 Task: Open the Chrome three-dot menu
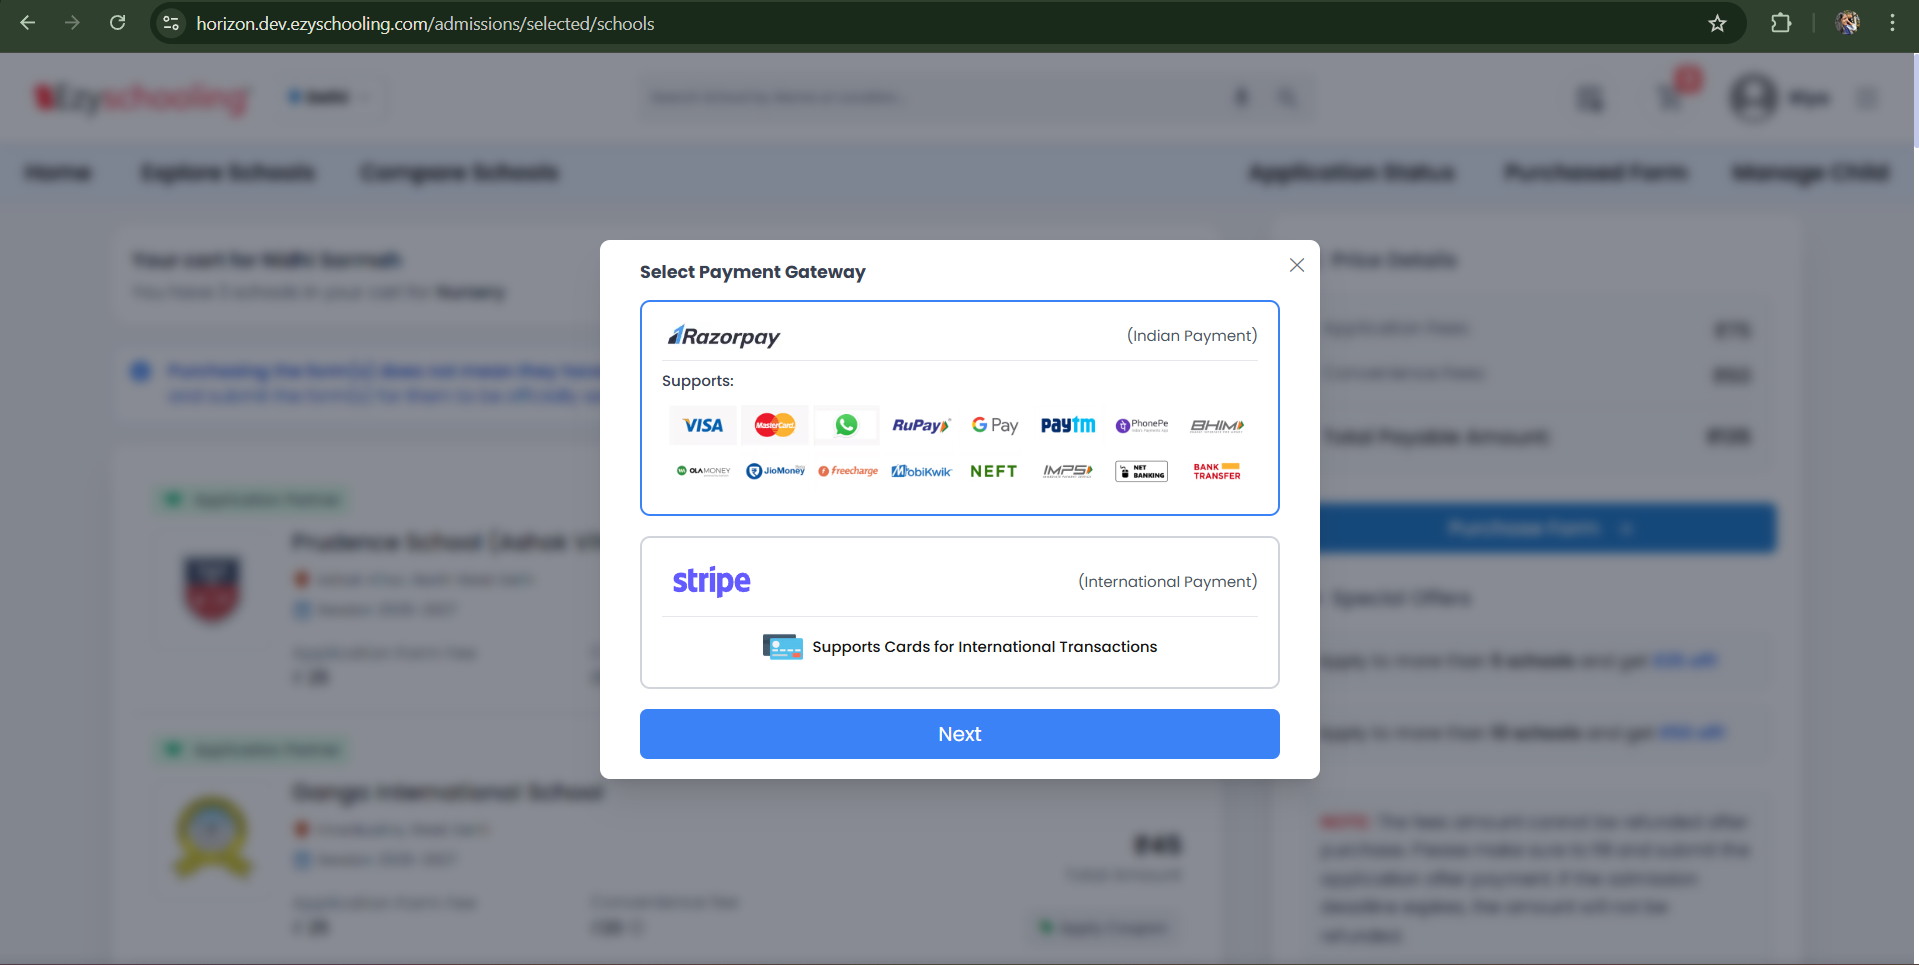click(x=1892, y=23)
